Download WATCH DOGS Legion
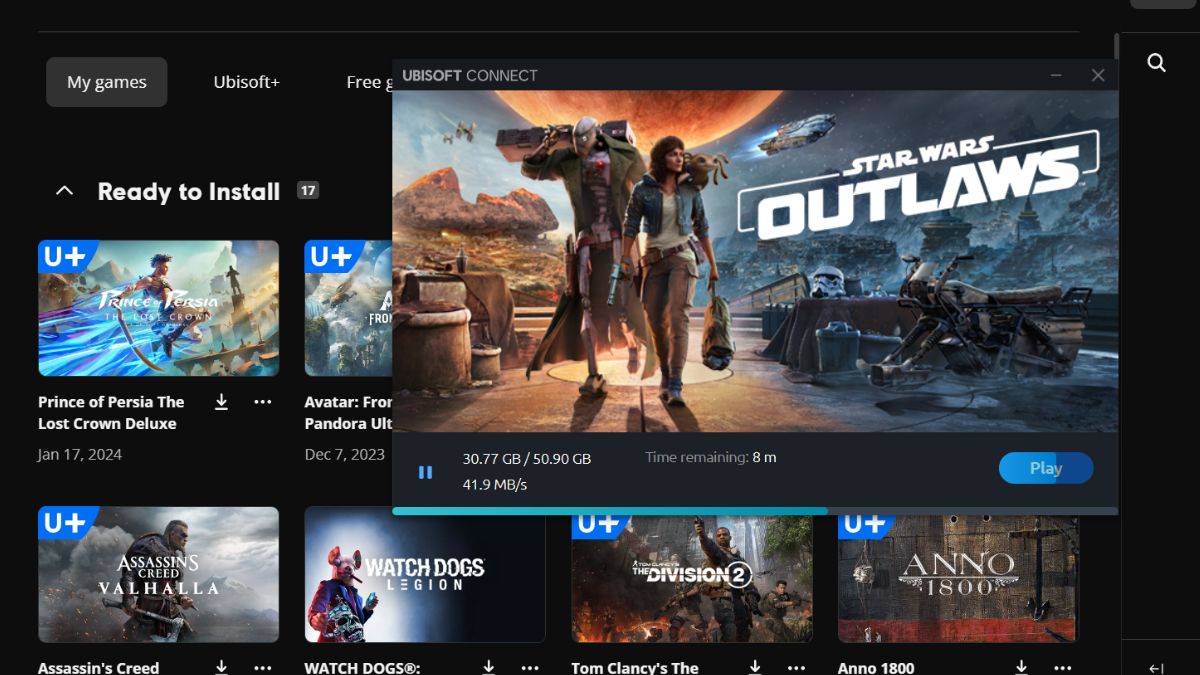The image size is (1200, 675). point(489,667)
